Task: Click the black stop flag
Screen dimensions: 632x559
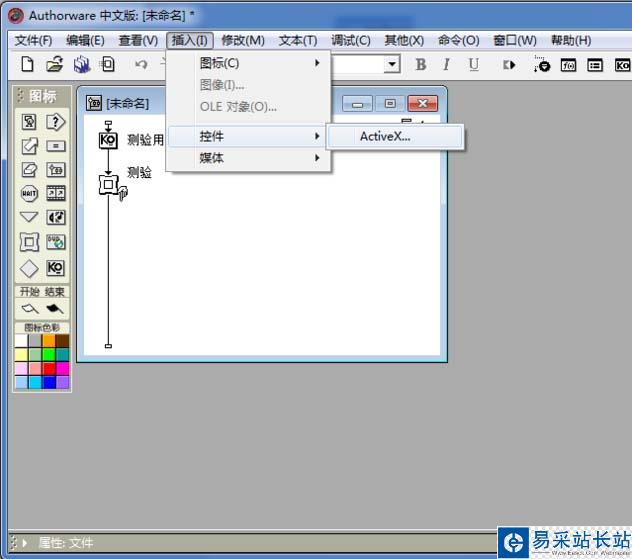Action: pos(54,309)
